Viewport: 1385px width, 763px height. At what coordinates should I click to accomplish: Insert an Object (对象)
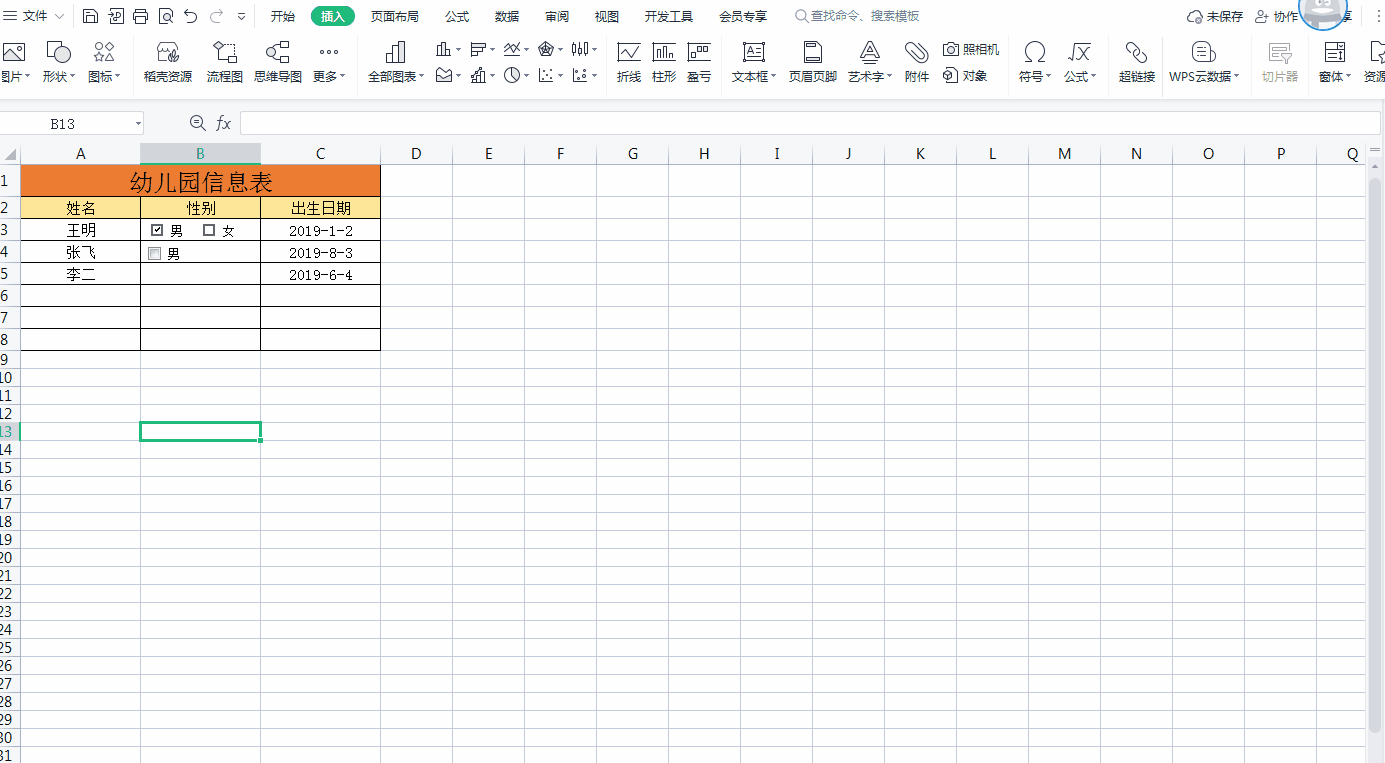[966, 75]
